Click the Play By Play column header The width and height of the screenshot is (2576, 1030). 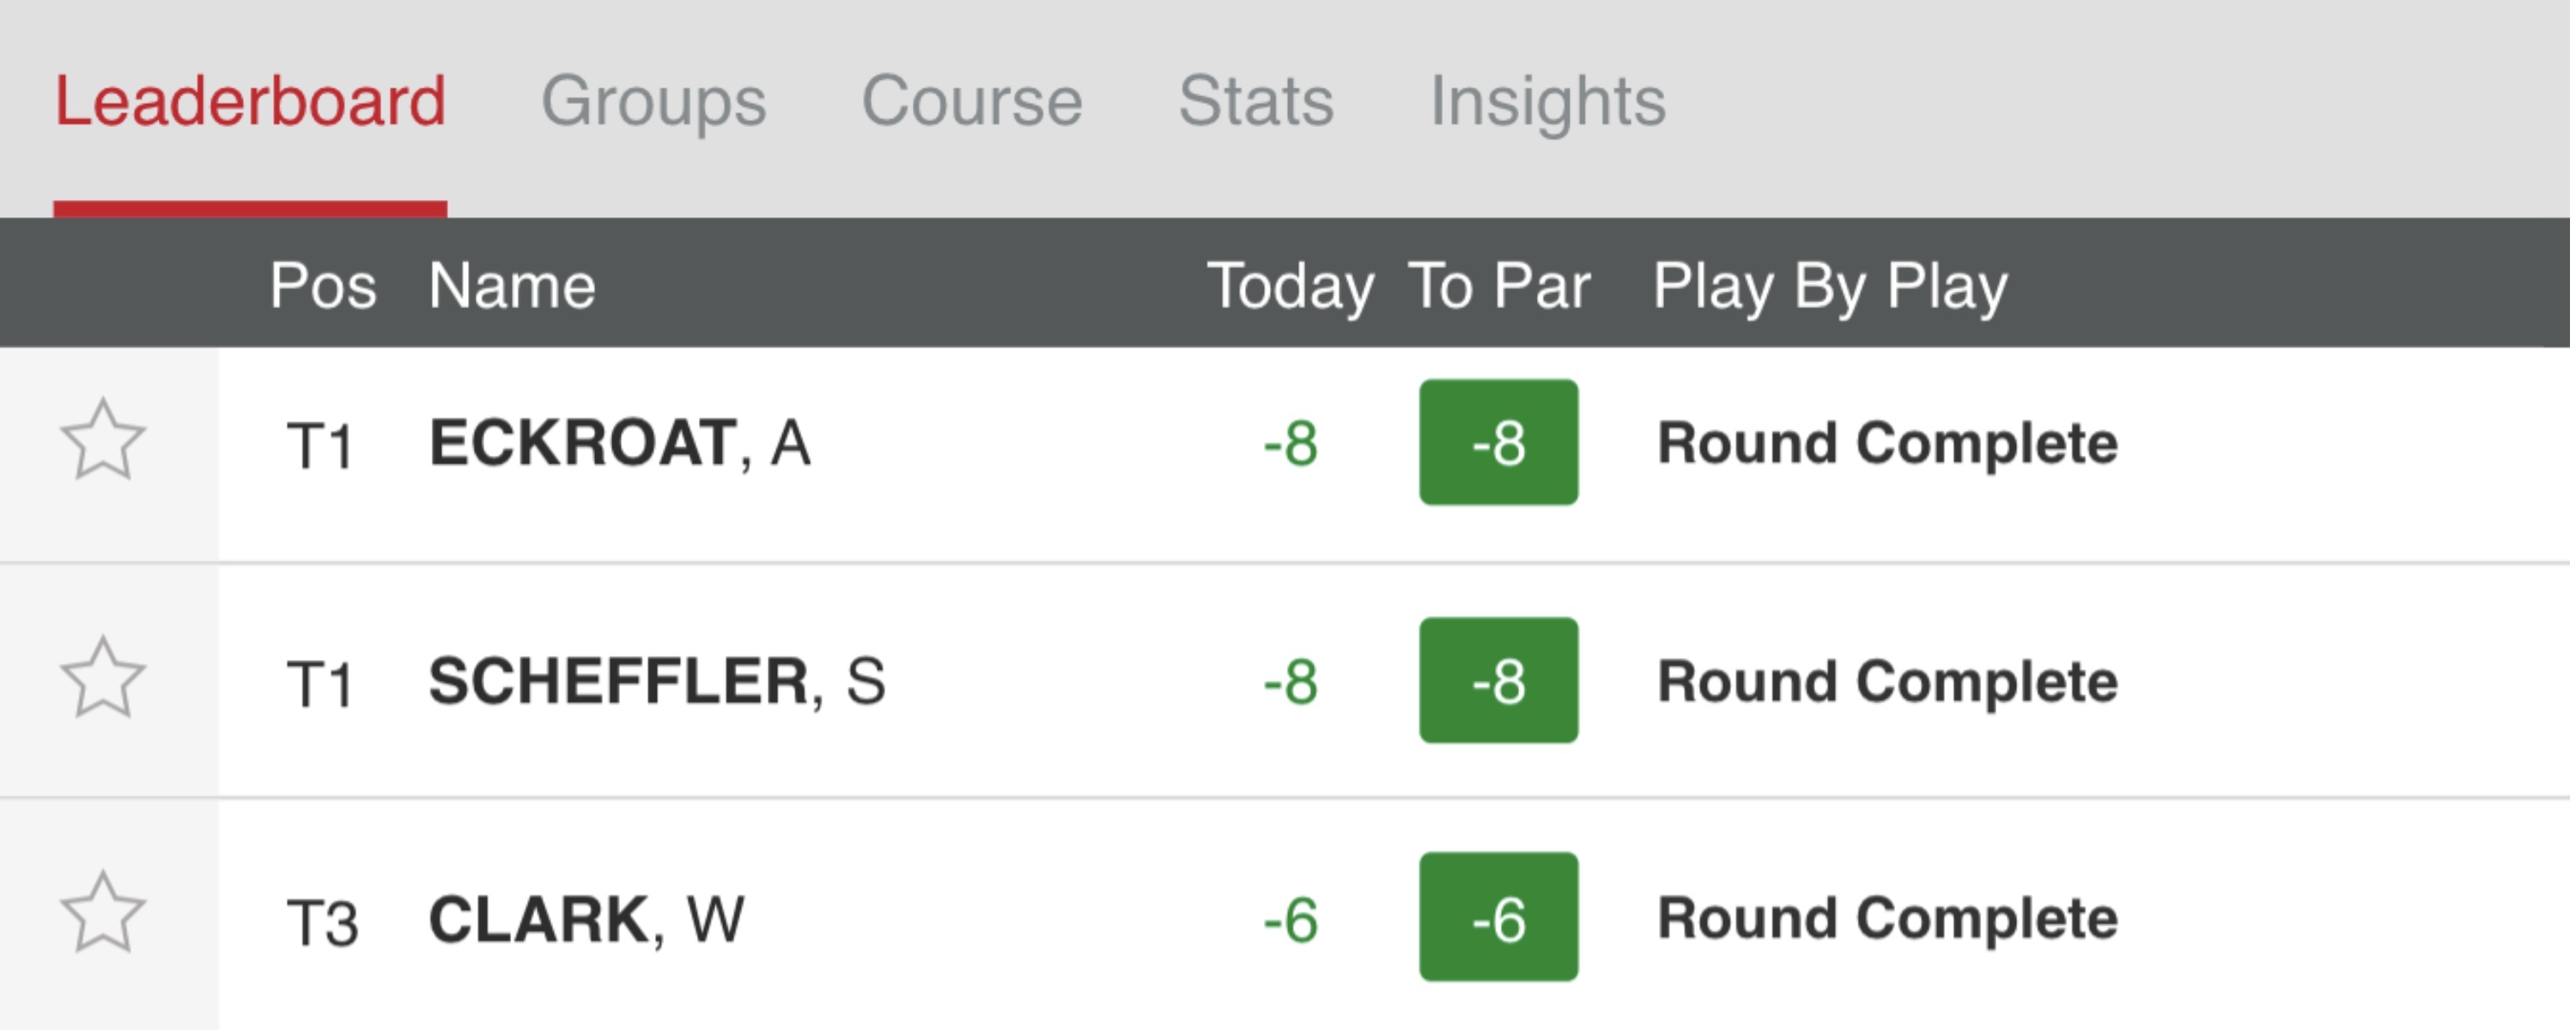[x=1829, y=286]
